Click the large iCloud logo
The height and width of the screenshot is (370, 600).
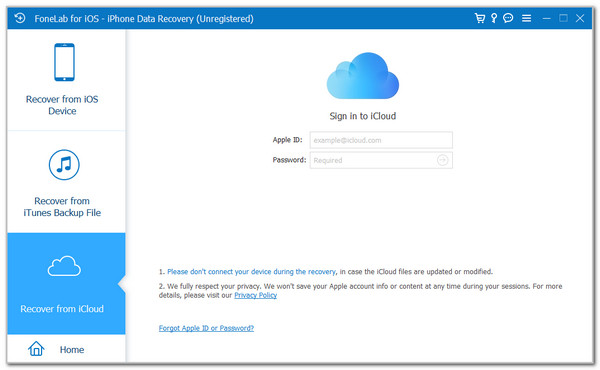tap(362, 75)
